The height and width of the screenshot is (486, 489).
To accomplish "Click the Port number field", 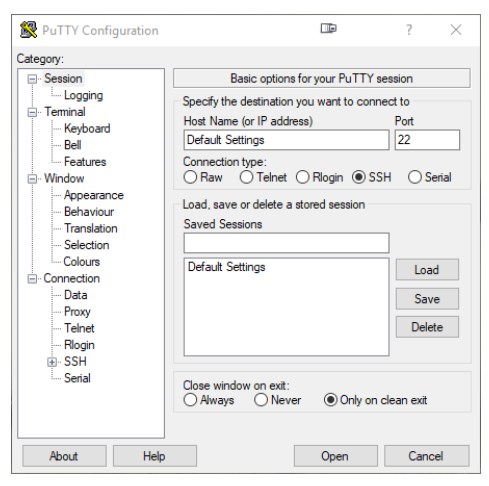I will 427,140.
